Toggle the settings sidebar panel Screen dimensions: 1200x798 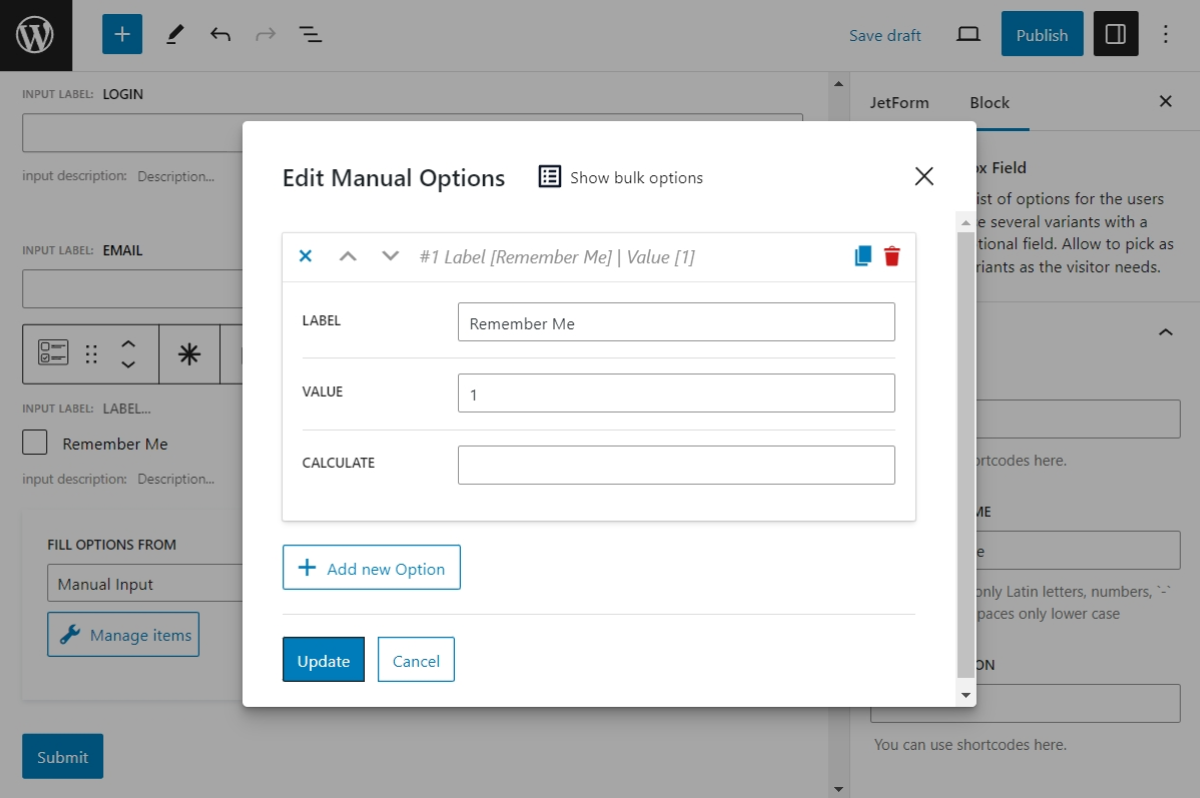click(1115, 33)
